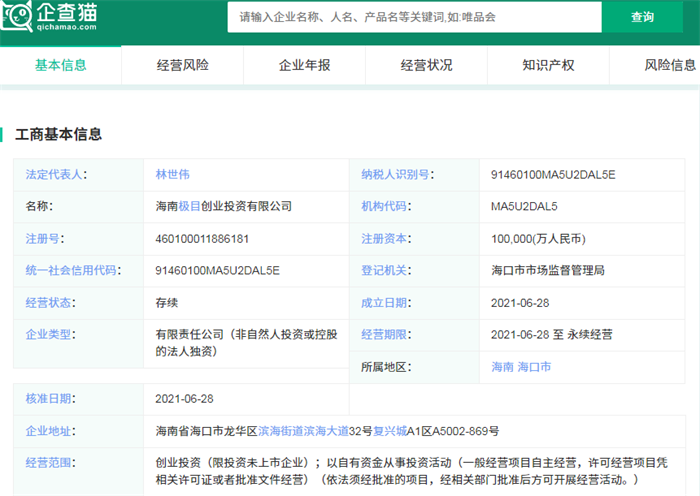The image size is (700, 496).
Task: Click the 企业类型 label link
Action: pos(48,334)
